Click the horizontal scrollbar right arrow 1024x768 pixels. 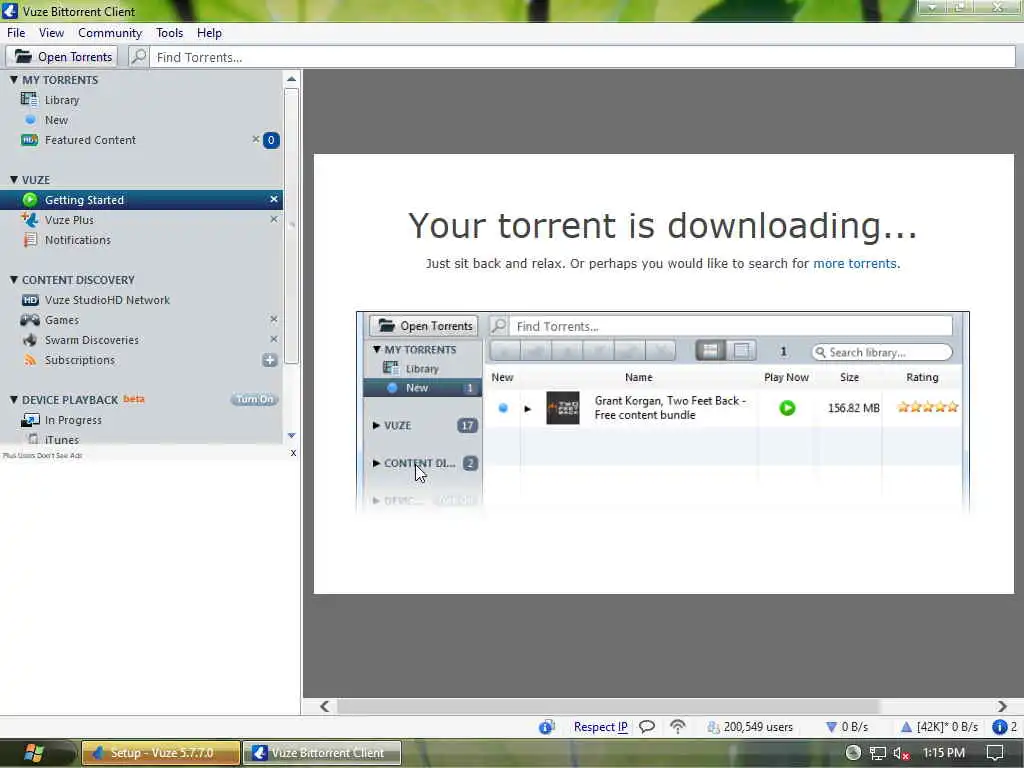pos(1002,706)
